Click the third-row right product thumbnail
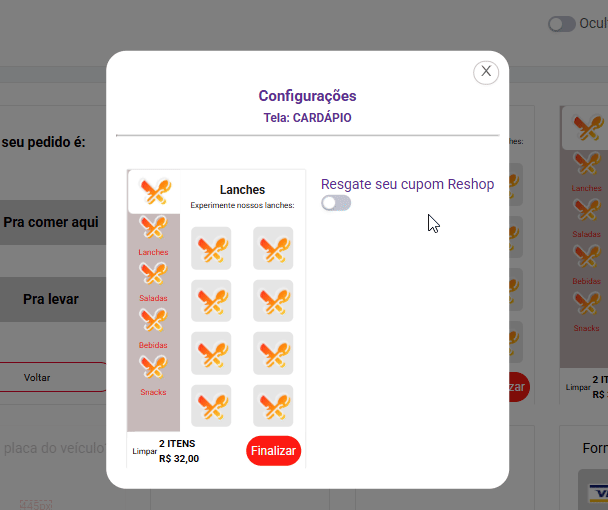This screenshot has height=510, width=608. 273,353
